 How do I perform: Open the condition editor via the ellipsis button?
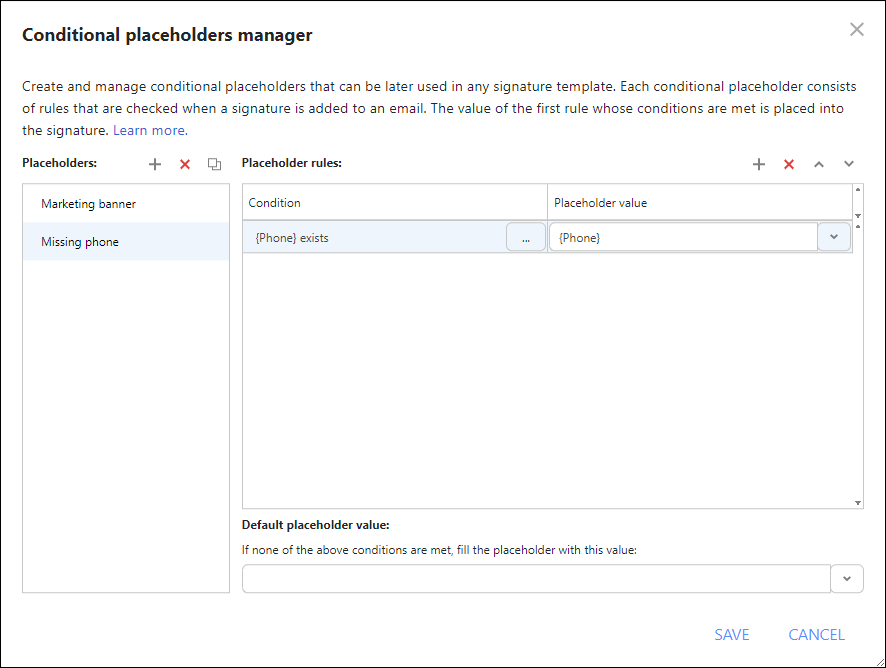526,236
